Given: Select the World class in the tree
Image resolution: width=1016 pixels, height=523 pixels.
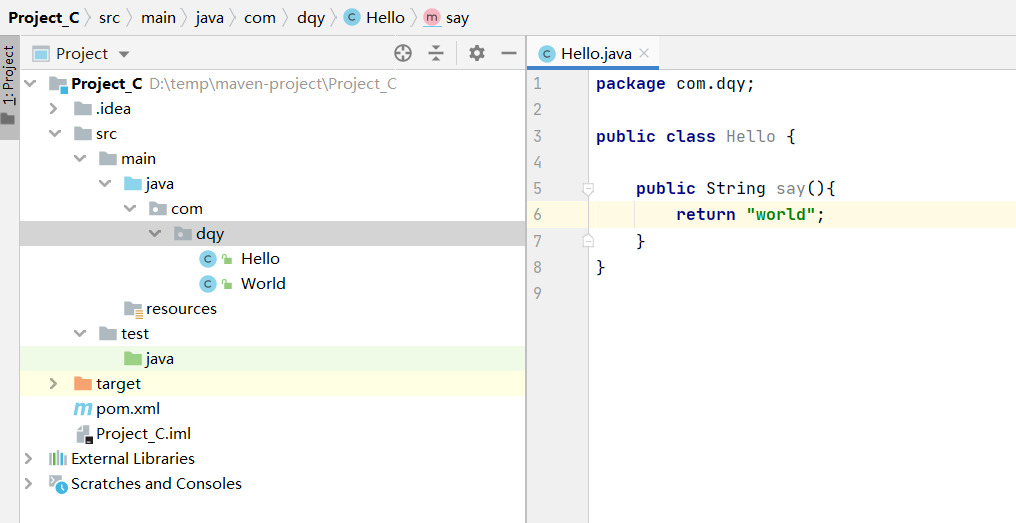Looking at the screenshot, I should [263, 284].
